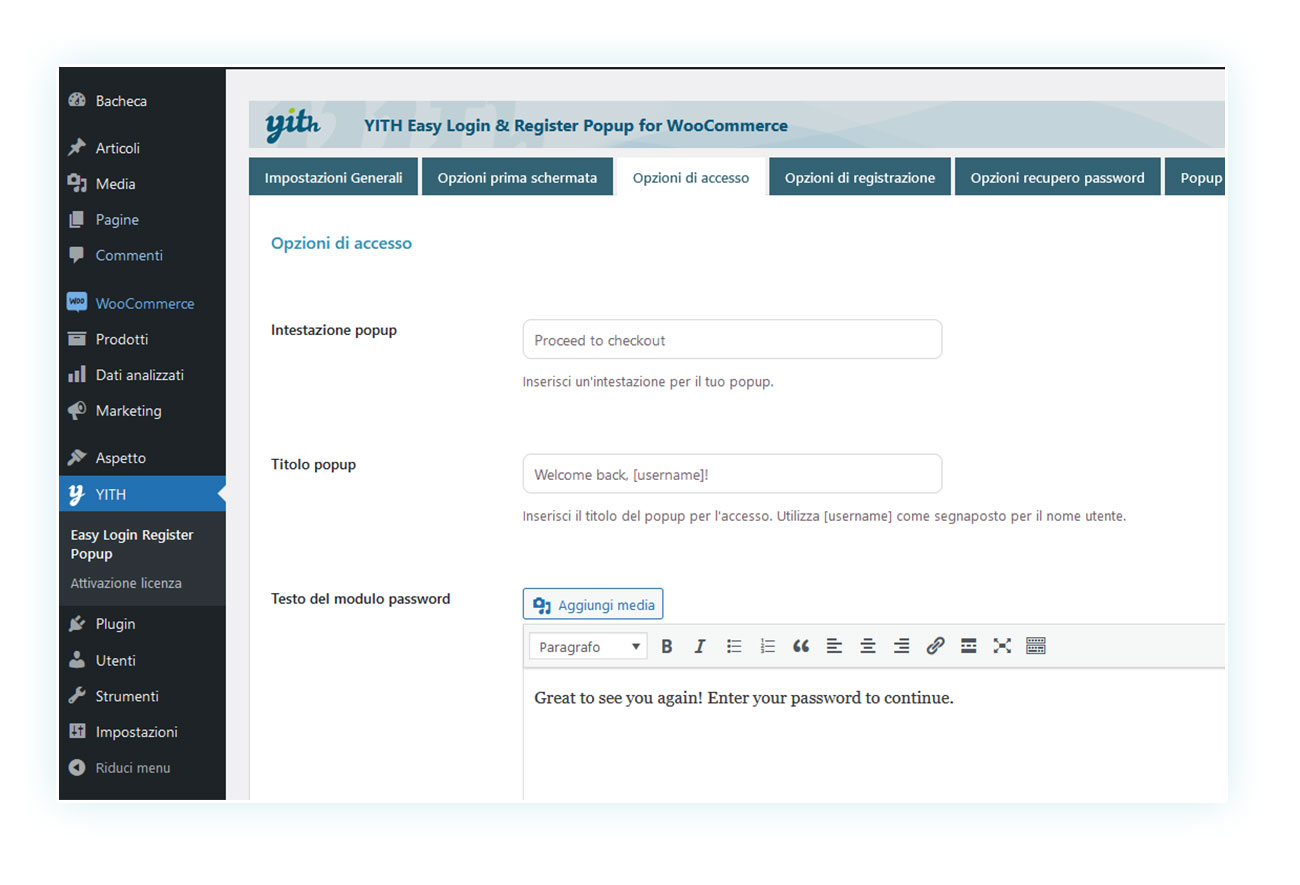Click the 'Testo del modulo password' label

(361, 599)
